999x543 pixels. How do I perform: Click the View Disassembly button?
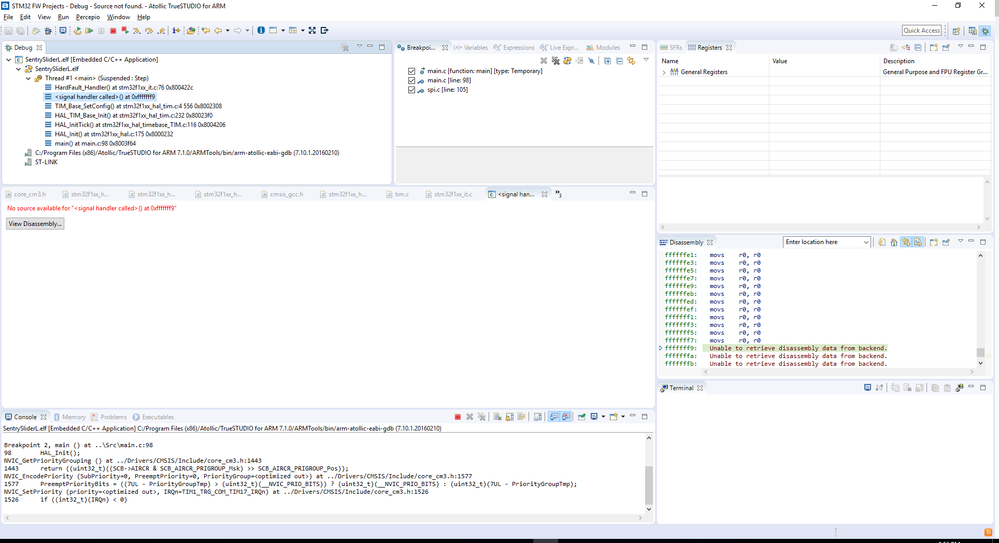click(x=35, y=224)
